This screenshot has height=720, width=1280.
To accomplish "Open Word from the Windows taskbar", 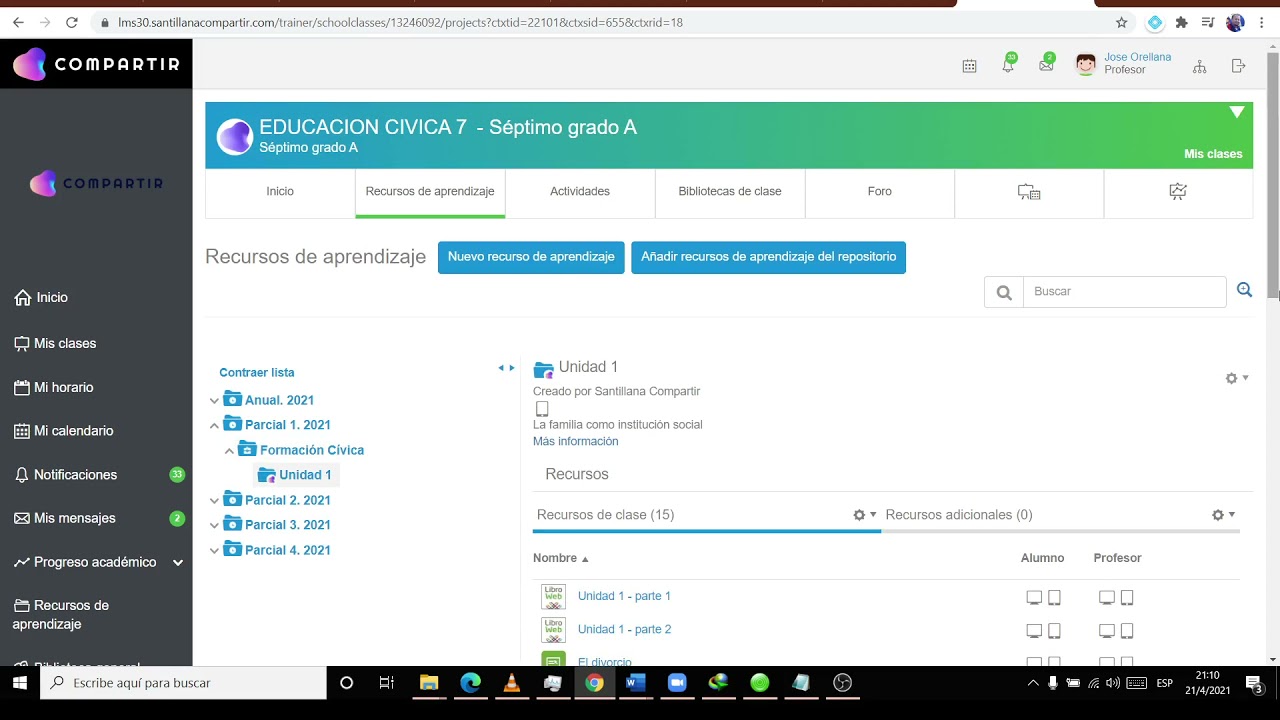I will (635, 683).
